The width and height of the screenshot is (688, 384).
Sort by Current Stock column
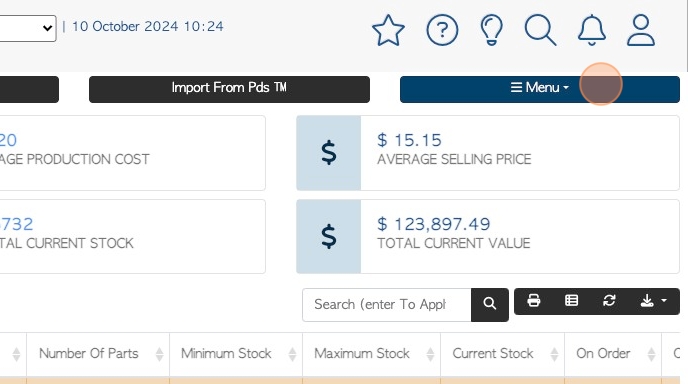tap(503, 354)
